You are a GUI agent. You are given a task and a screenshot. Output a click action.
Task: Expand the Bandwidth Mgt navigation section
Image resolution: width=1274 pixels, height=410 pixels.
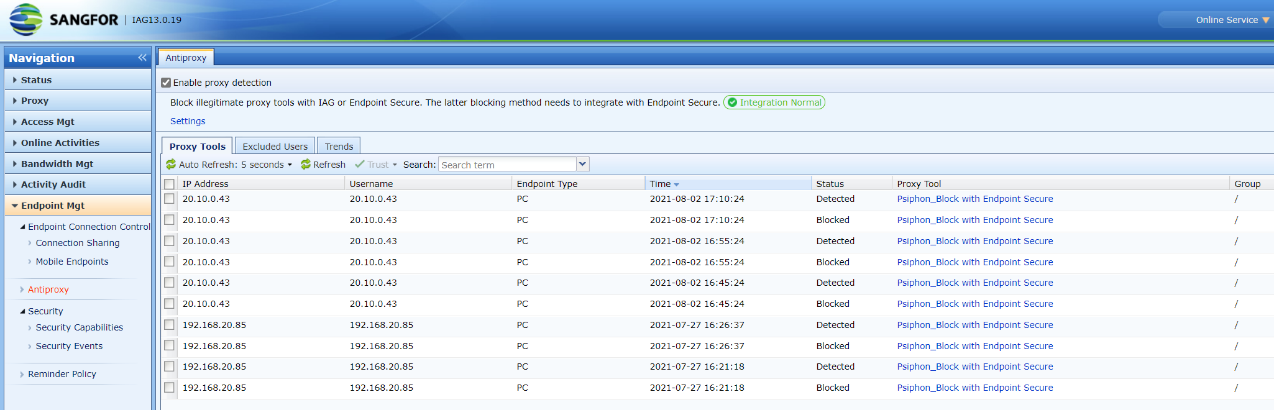point(57,163)
